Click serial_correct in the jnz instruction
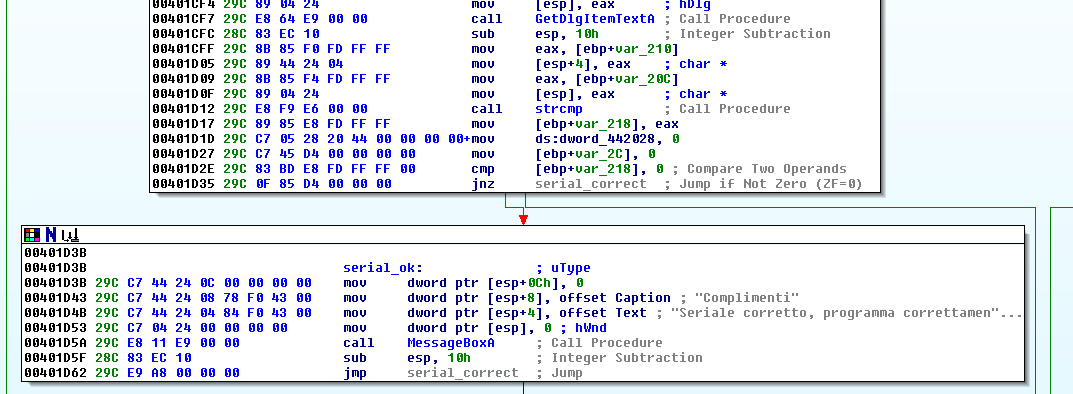Viewport: 1073px width, 394px height. point(591,184)
